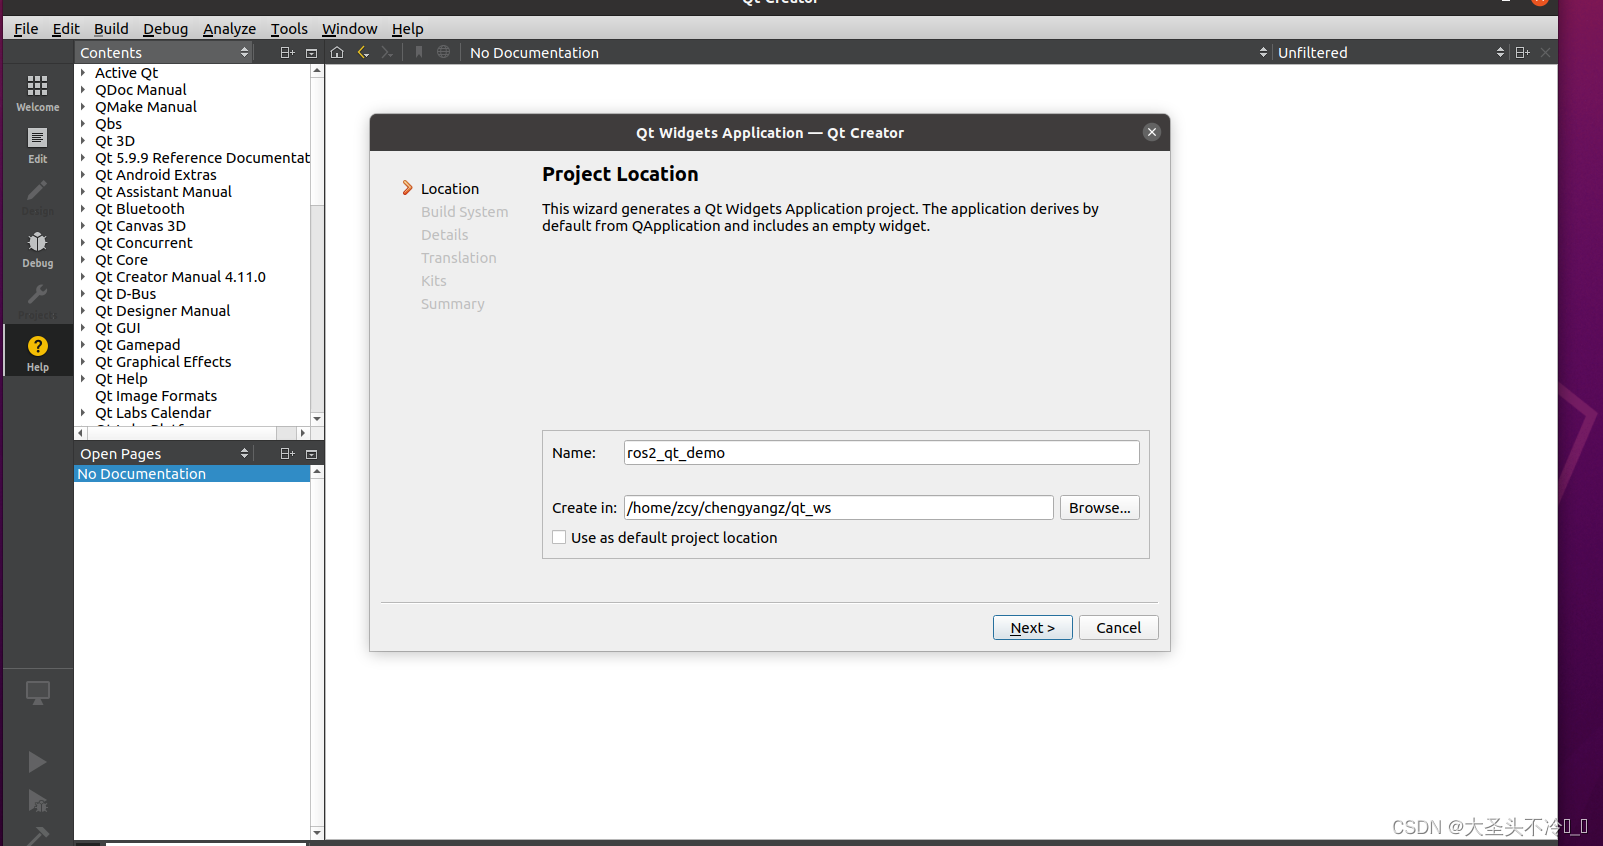Viewport: 1603px width, 846px height.
Task: Split the help viewer pane
Action: (1522, 52)
